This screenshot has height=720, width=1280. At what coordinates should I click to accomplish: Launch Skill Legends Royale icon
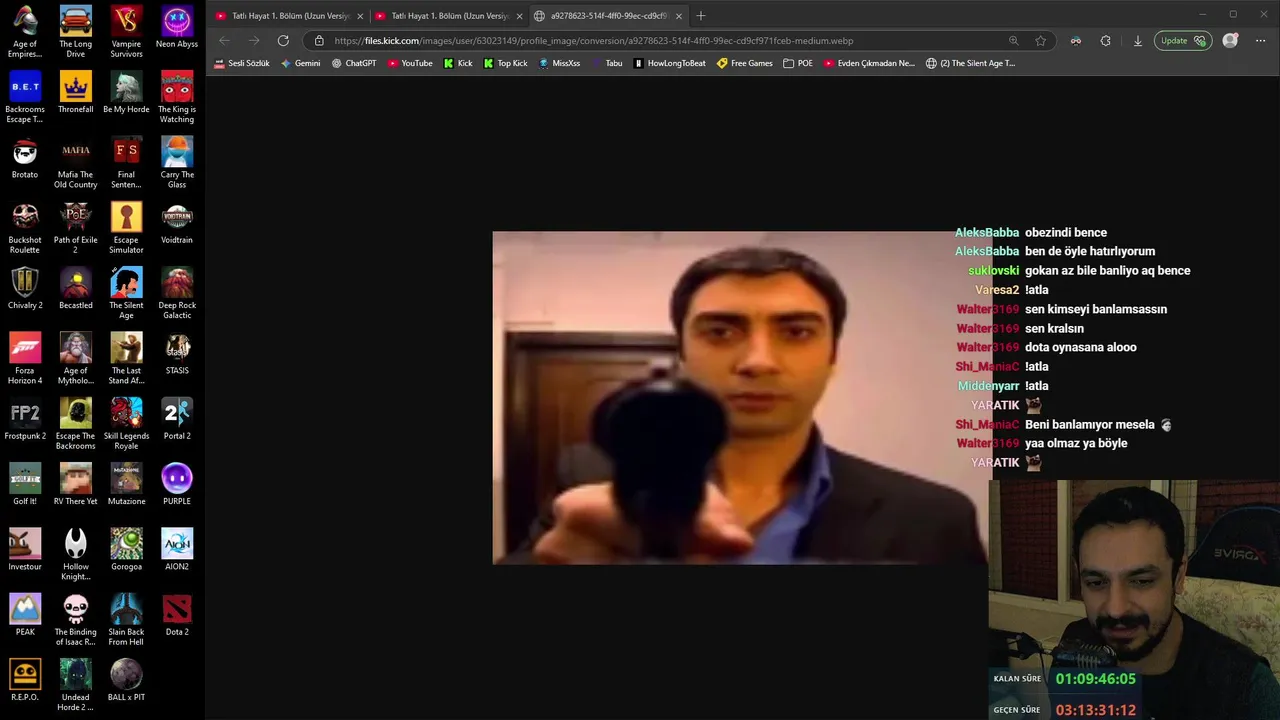pyautogui.click(x=126, y=424)
